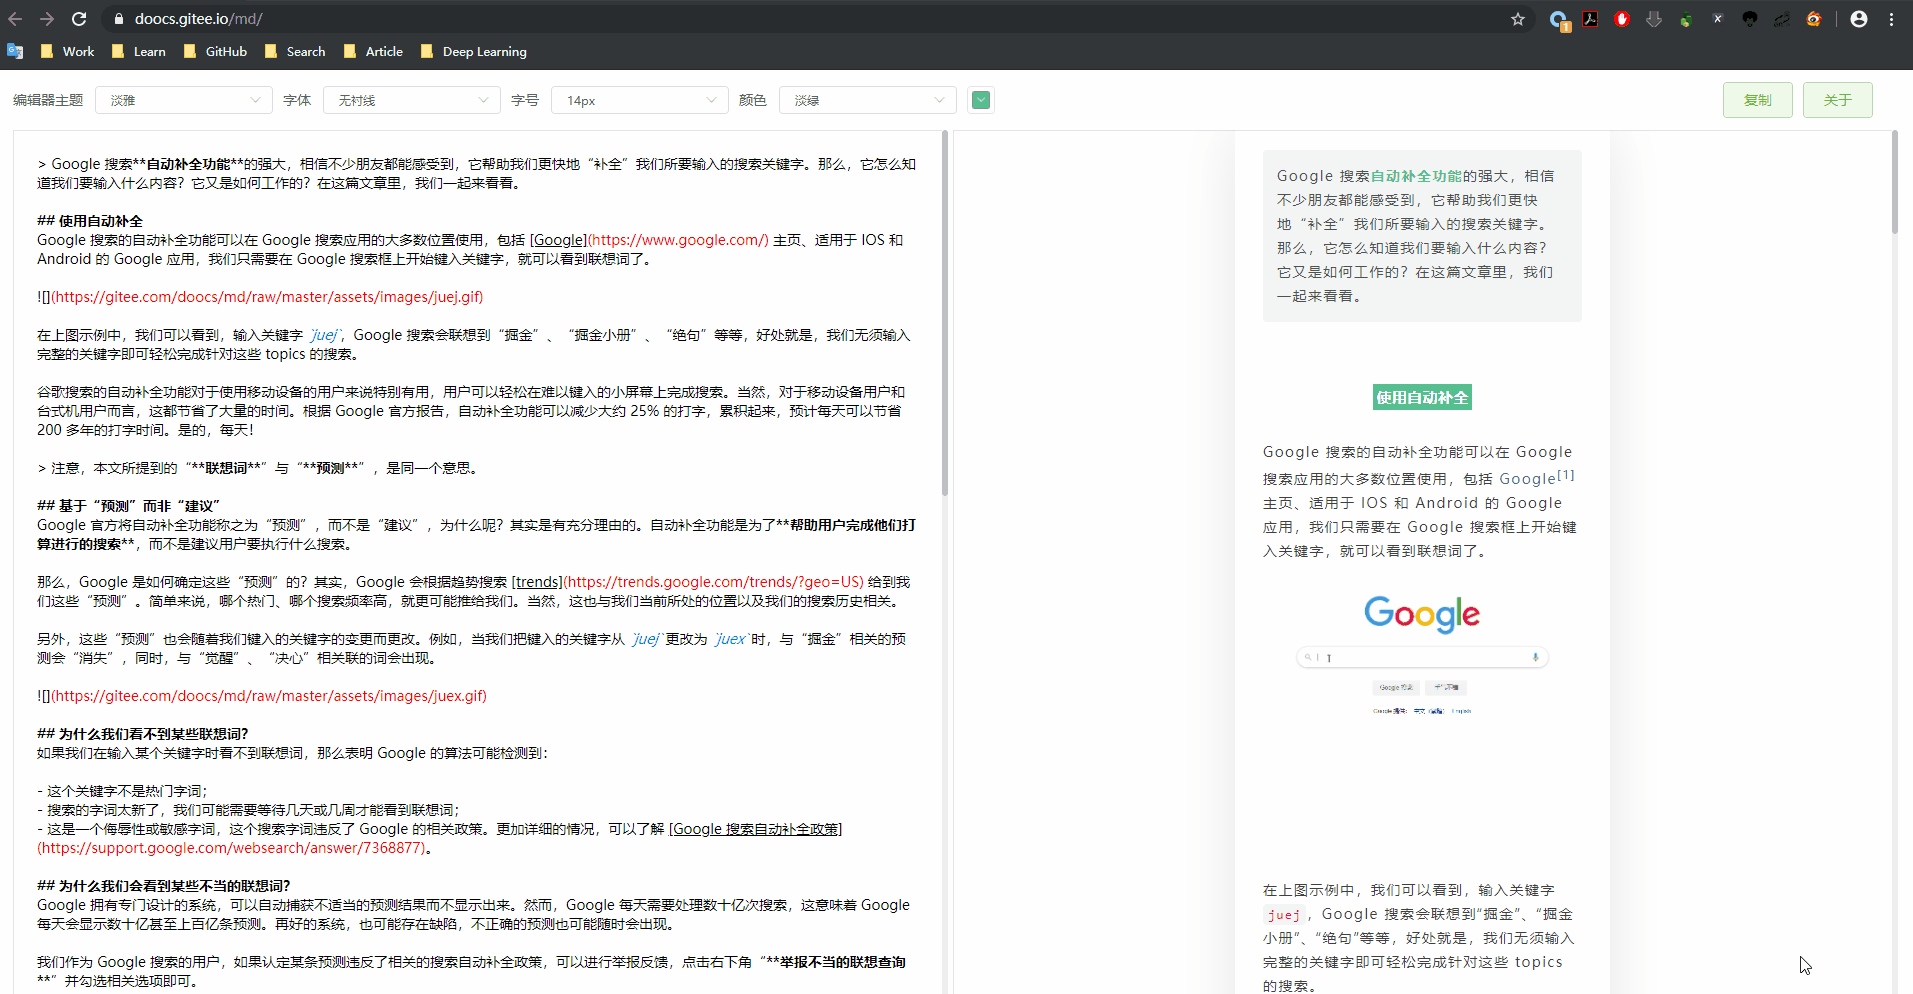This screenshot has width=1913, height=994.
Task: Click the '## 为什么我们看不到某些联想词?' heading
Action: click(x=142, y=734)
